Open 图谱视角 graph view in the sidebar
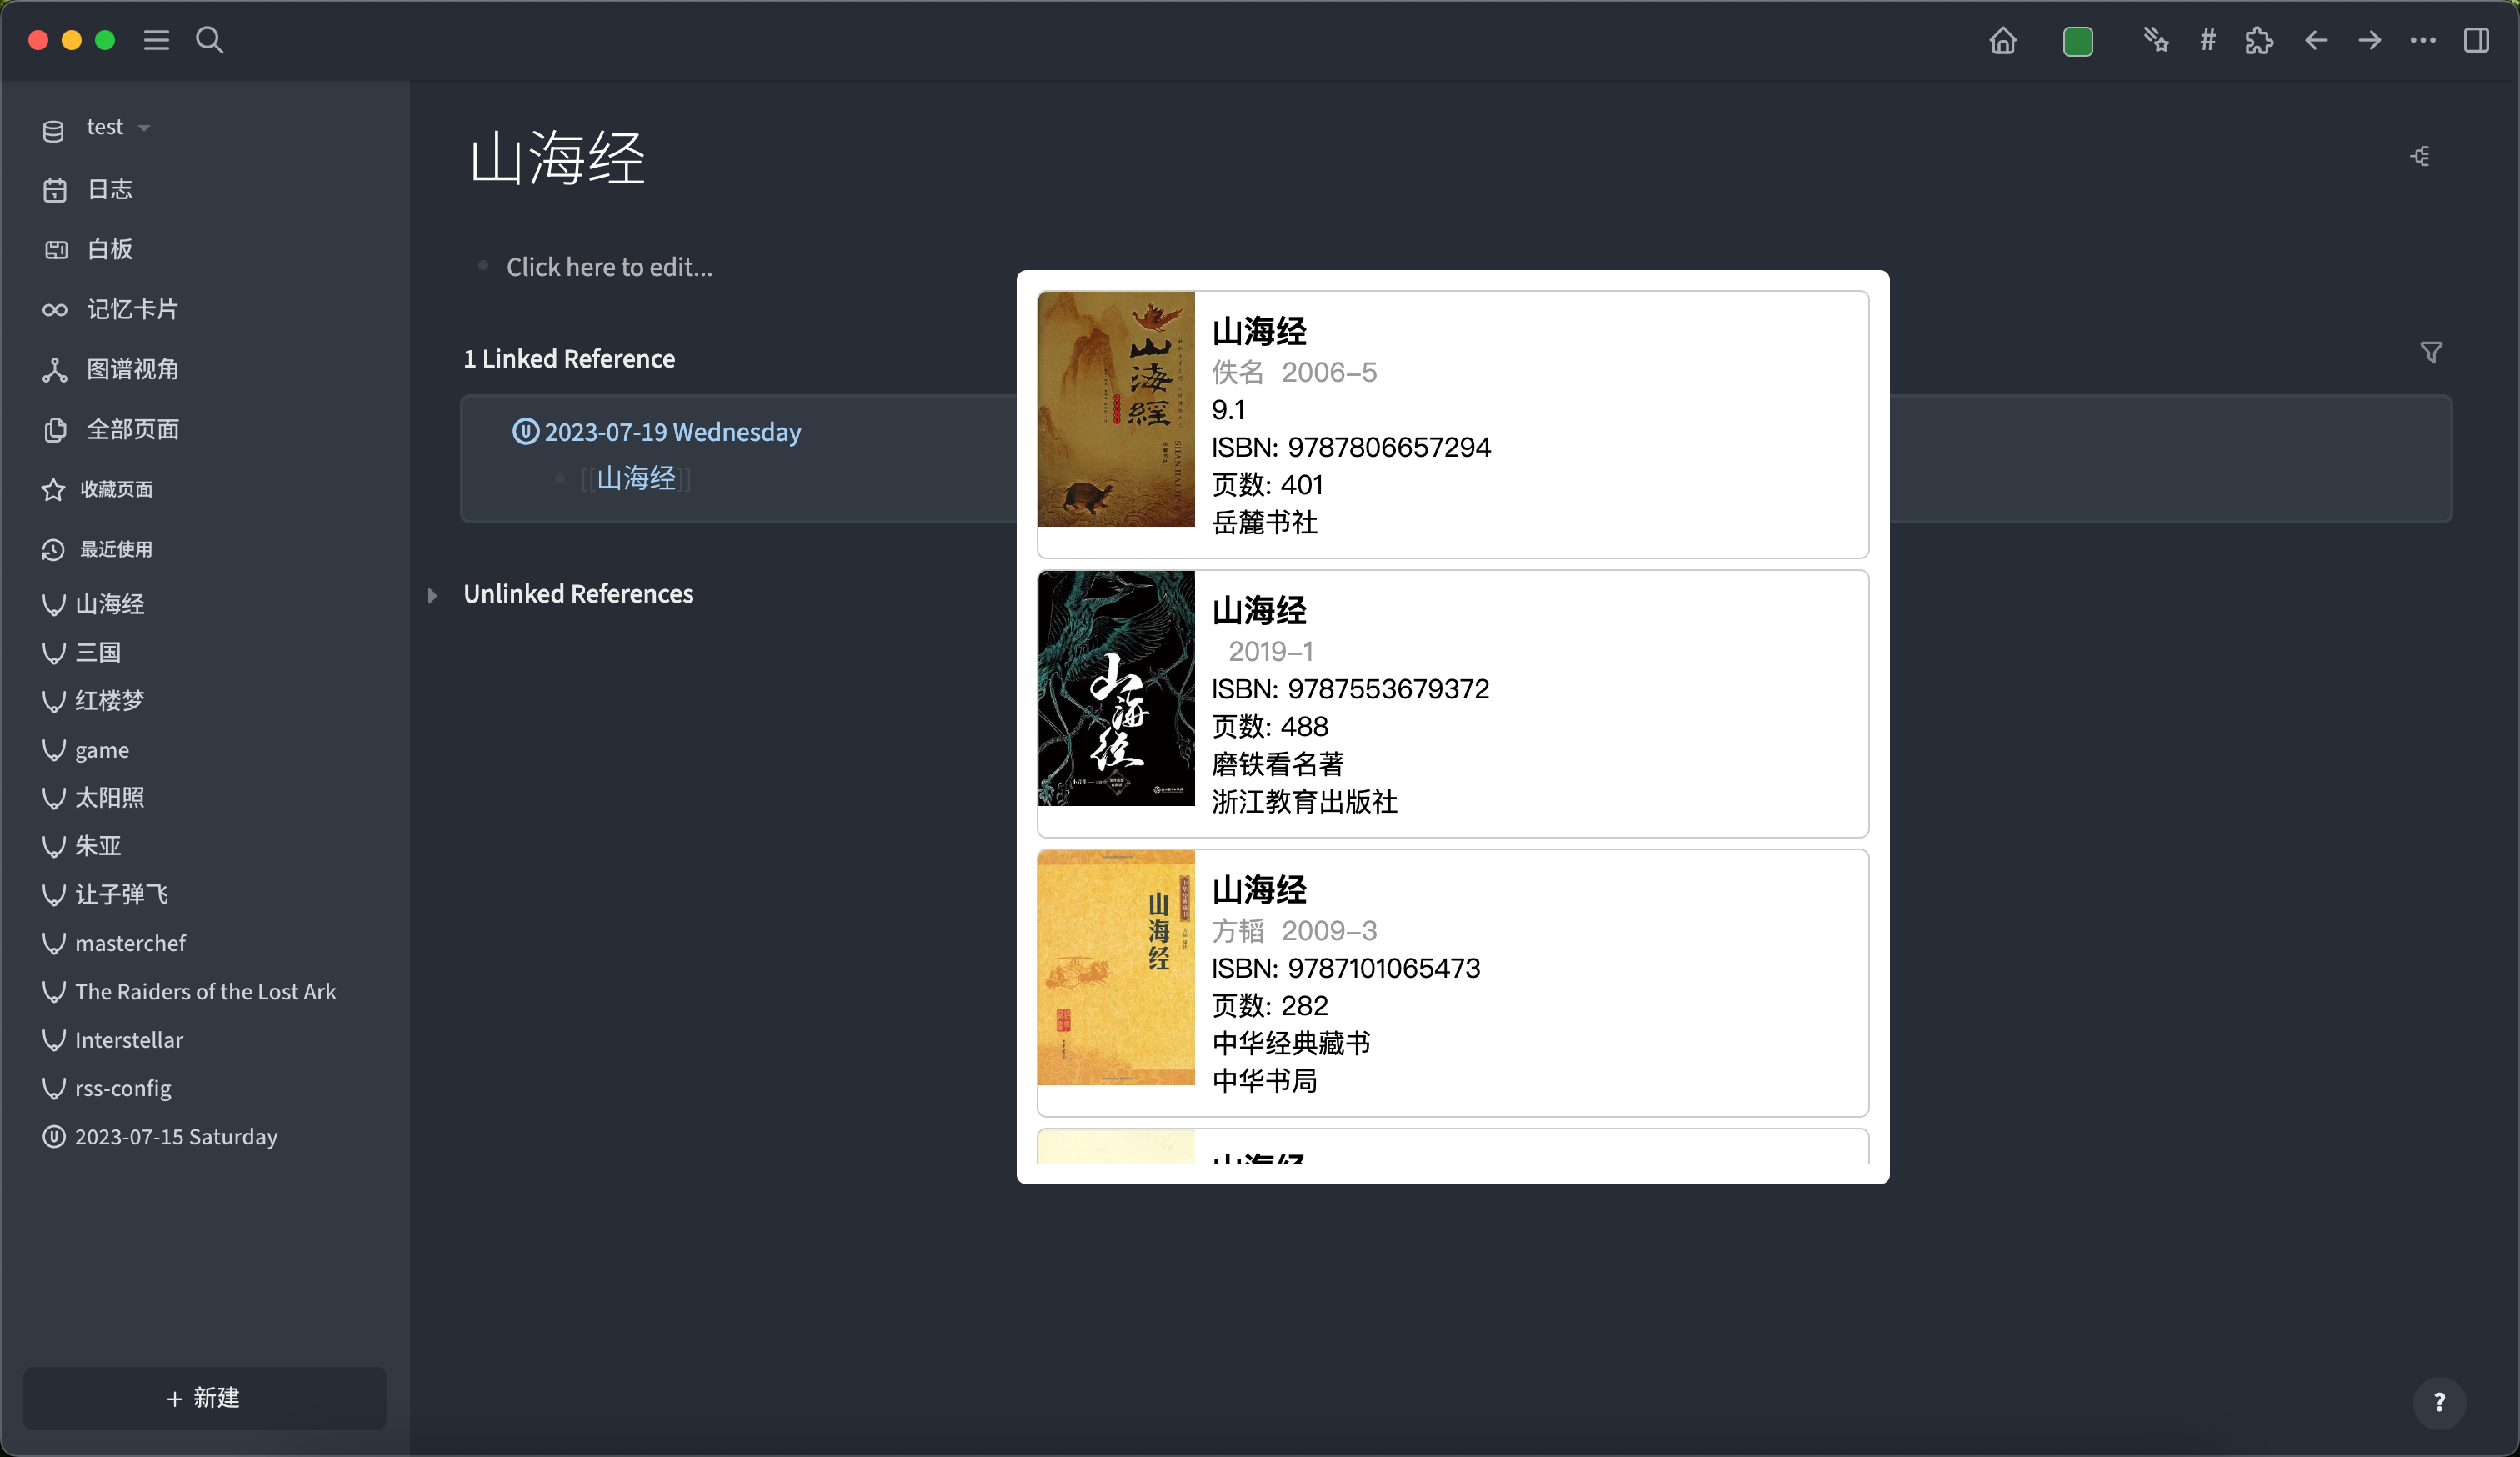 (132, 369)
